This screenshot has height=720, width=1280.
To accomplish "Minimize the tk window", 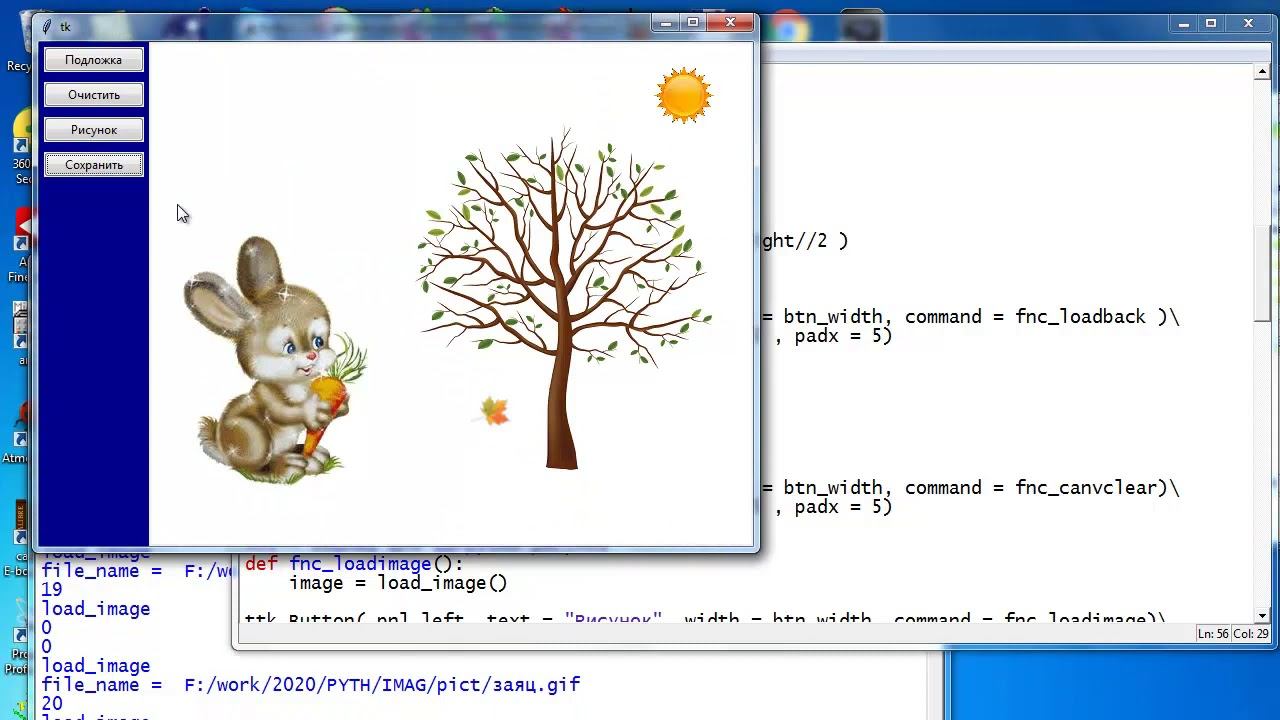I will tap(666, 22).
